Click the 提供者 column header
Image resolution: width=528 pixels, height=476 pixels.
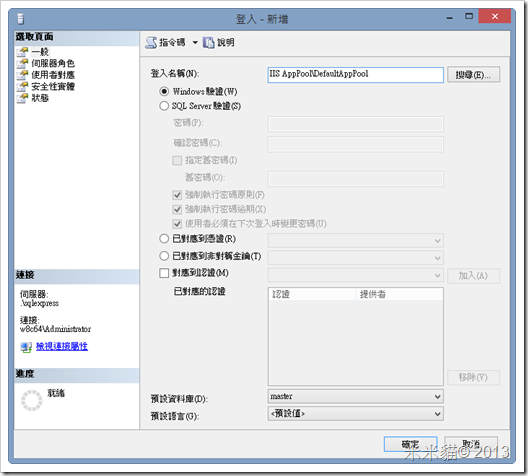click(399, 294)
